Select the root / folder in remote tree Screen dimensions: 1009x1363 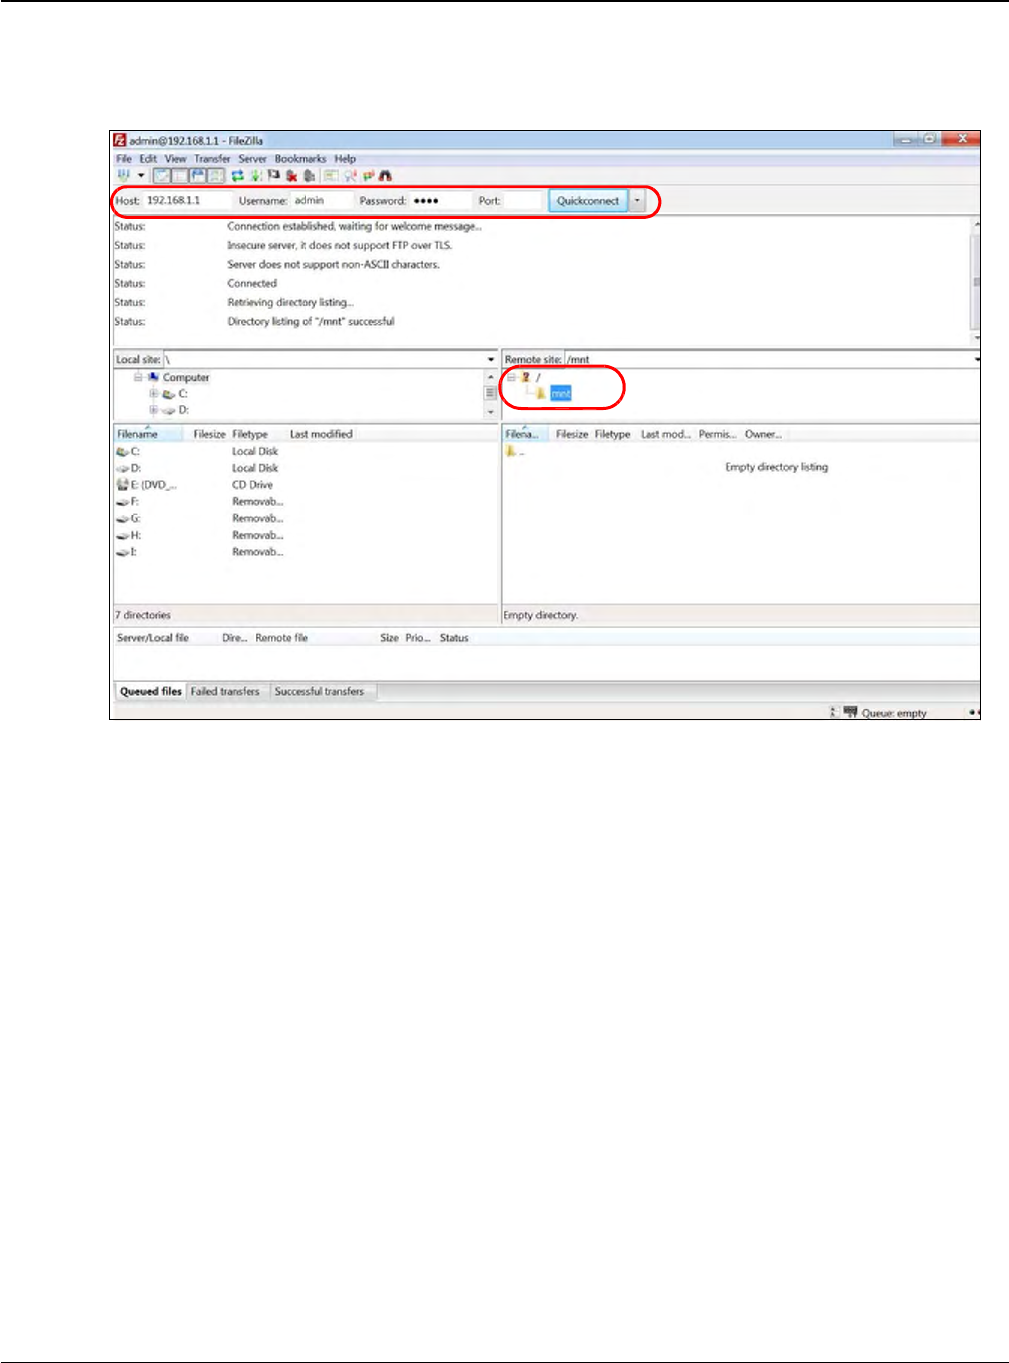click(537, 377)
